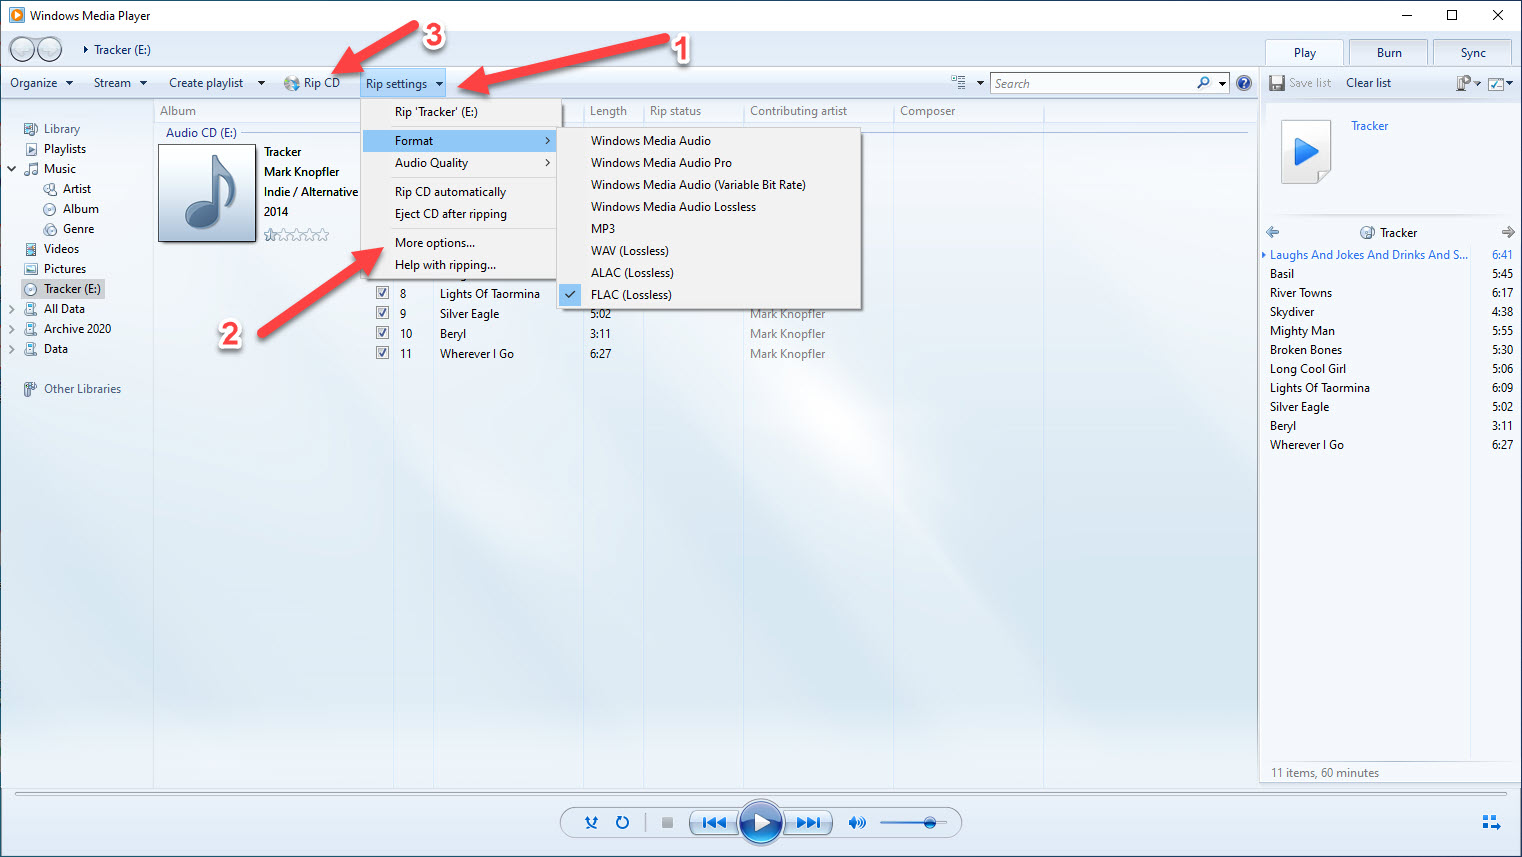Click the list pane checkbox menu icon
This screenshot has width=1522, height=857.
pos(1500,83)
